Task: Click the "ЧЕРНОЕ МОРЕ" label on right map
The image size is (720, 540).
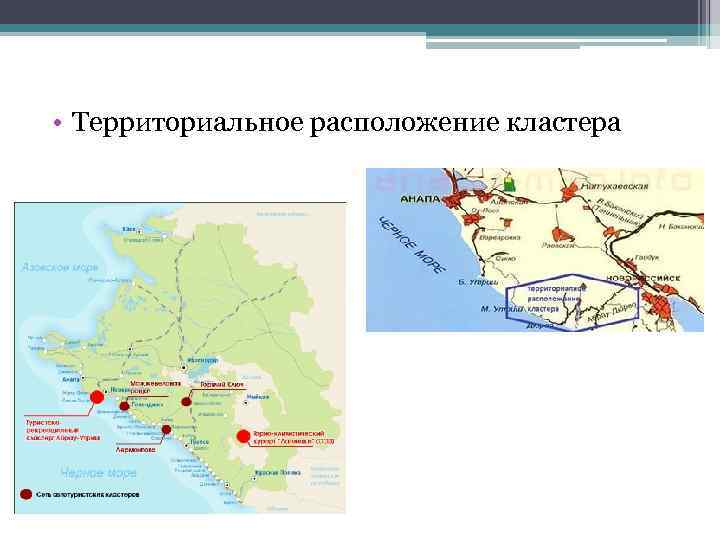Action: click(x=411, y=244)
